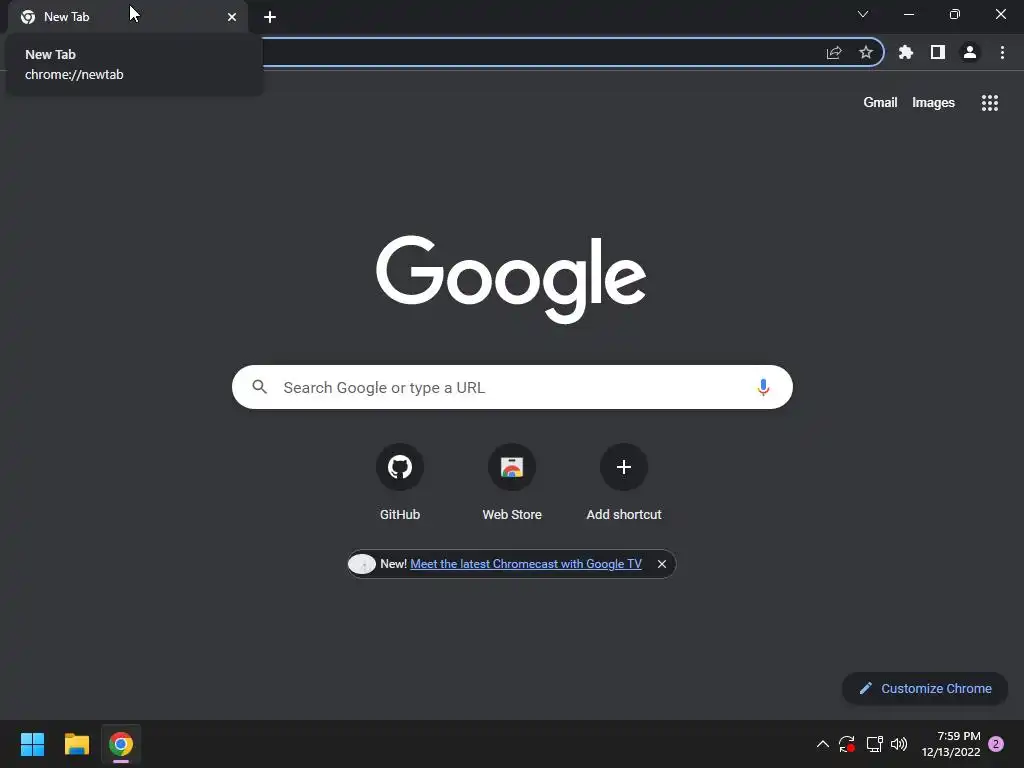Image resolution: width=1024 pixels, height=768 pixels.
Task: Click the network tray icon
Action: point(874,744)
